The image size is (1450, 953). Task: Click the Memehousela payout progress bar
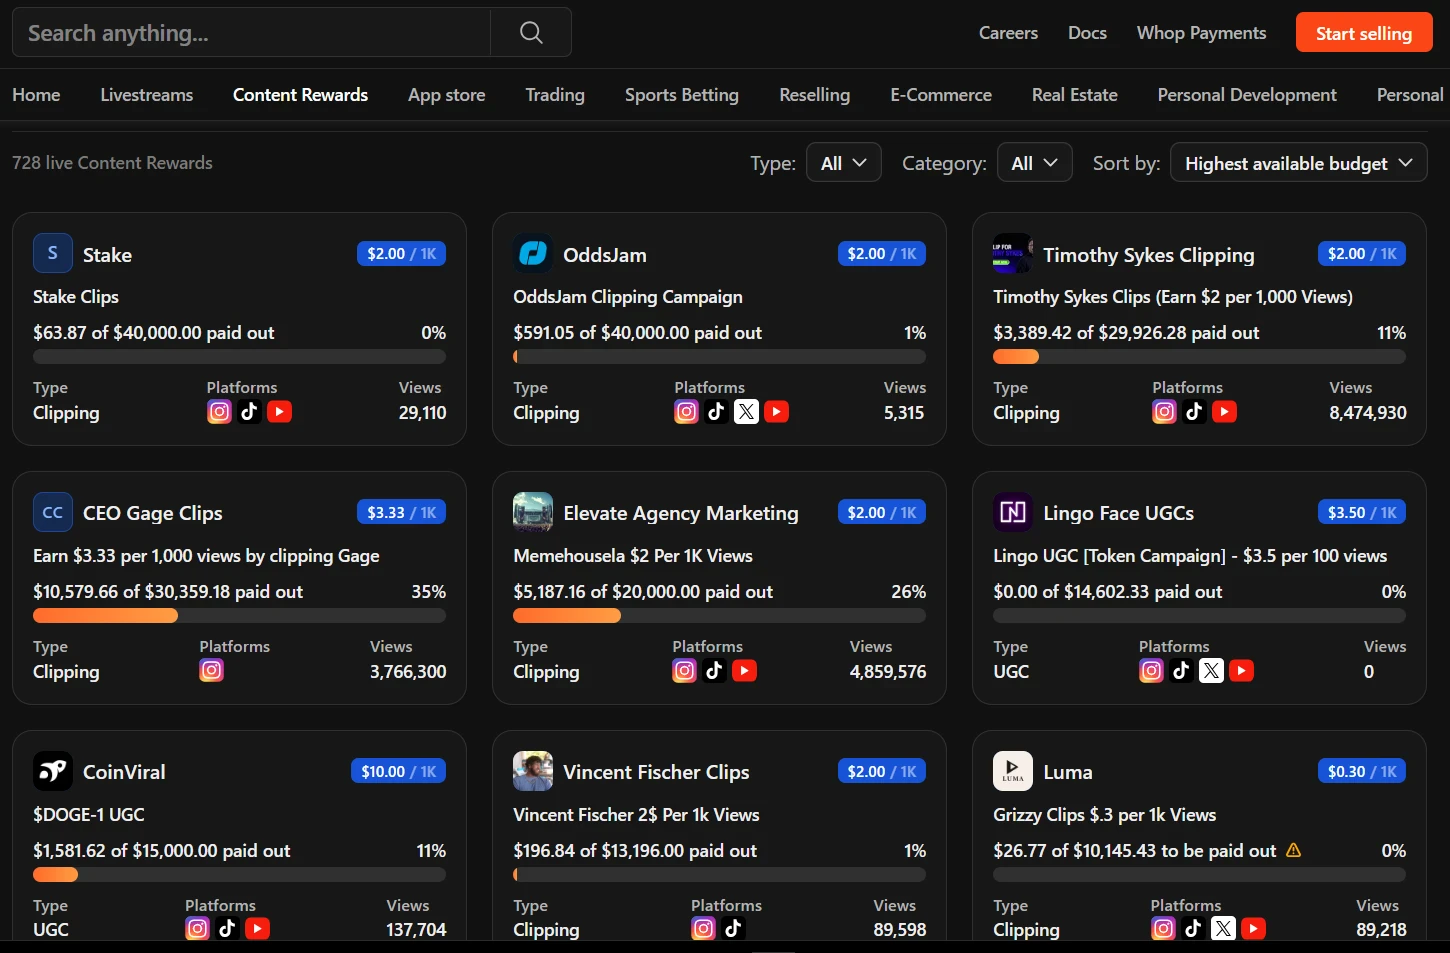coord(719,616)
